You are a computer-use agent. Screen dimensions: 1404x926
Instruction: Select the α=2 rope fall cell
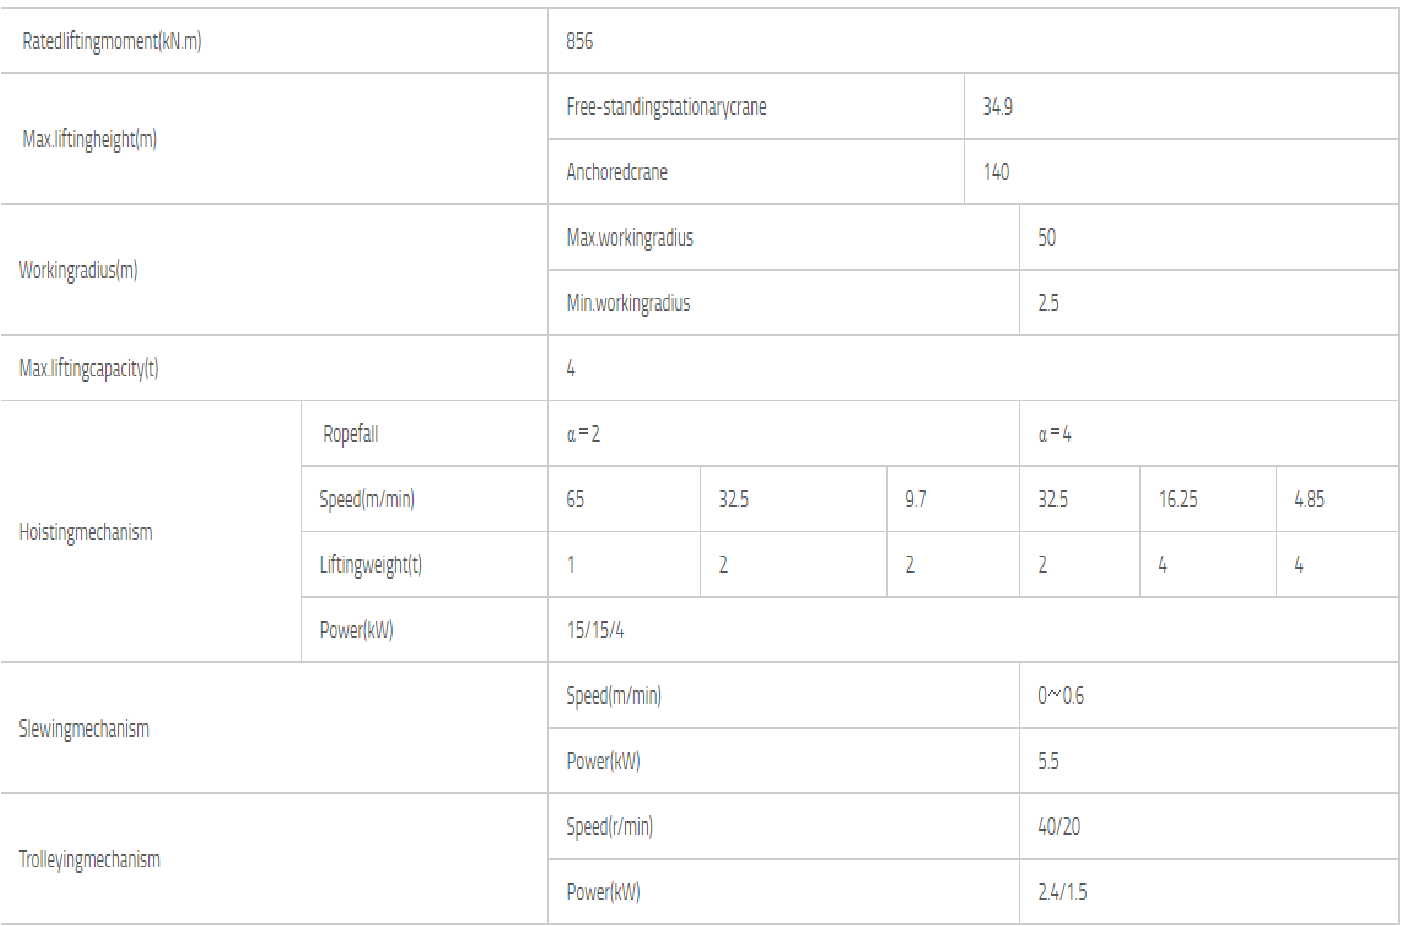click(x=583, y=434)
